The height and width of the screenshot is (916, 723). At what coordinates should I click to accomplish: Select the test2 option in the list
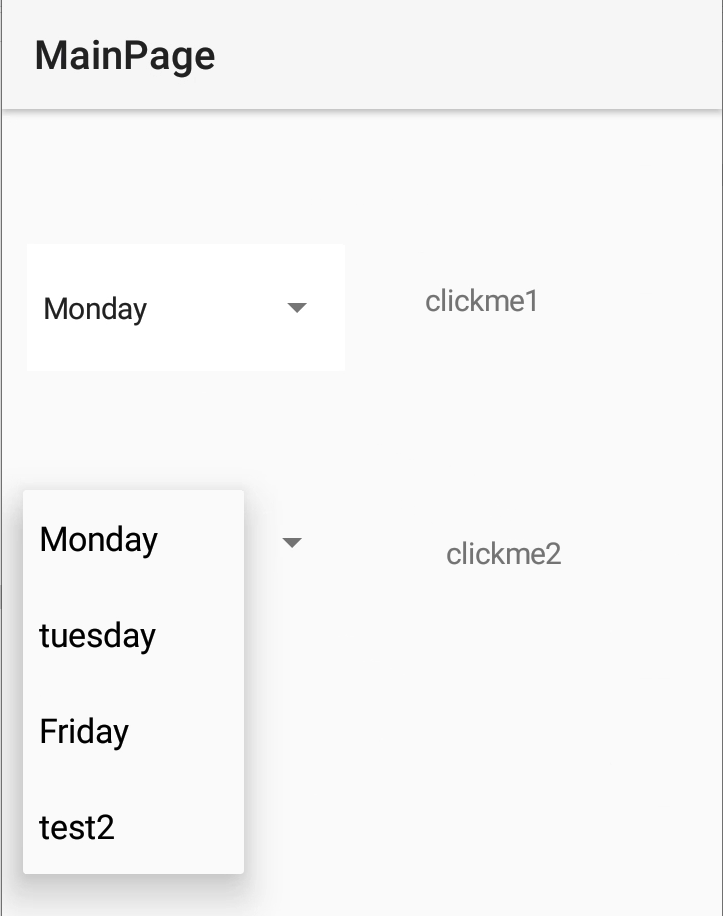tap(77, 827)
